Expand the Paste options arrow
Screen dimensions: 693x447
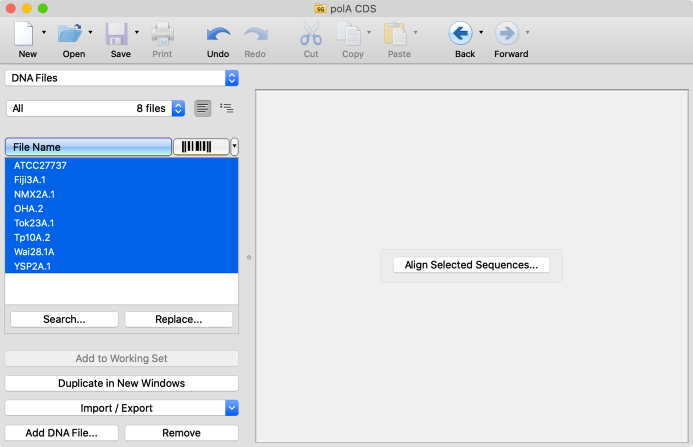[x=415, y=32]
